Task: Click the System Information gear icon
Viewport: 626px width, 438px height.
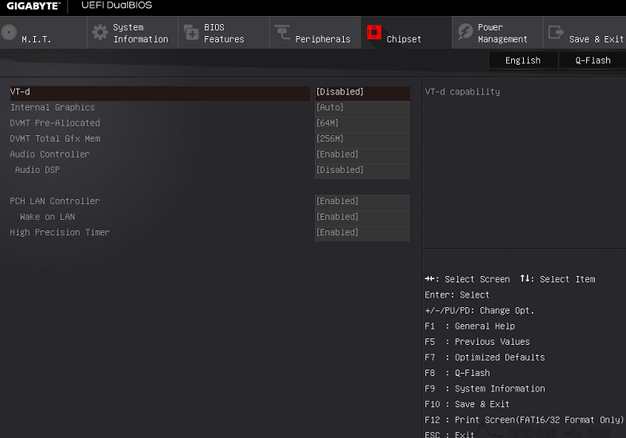Action: (x=100, y=32)
